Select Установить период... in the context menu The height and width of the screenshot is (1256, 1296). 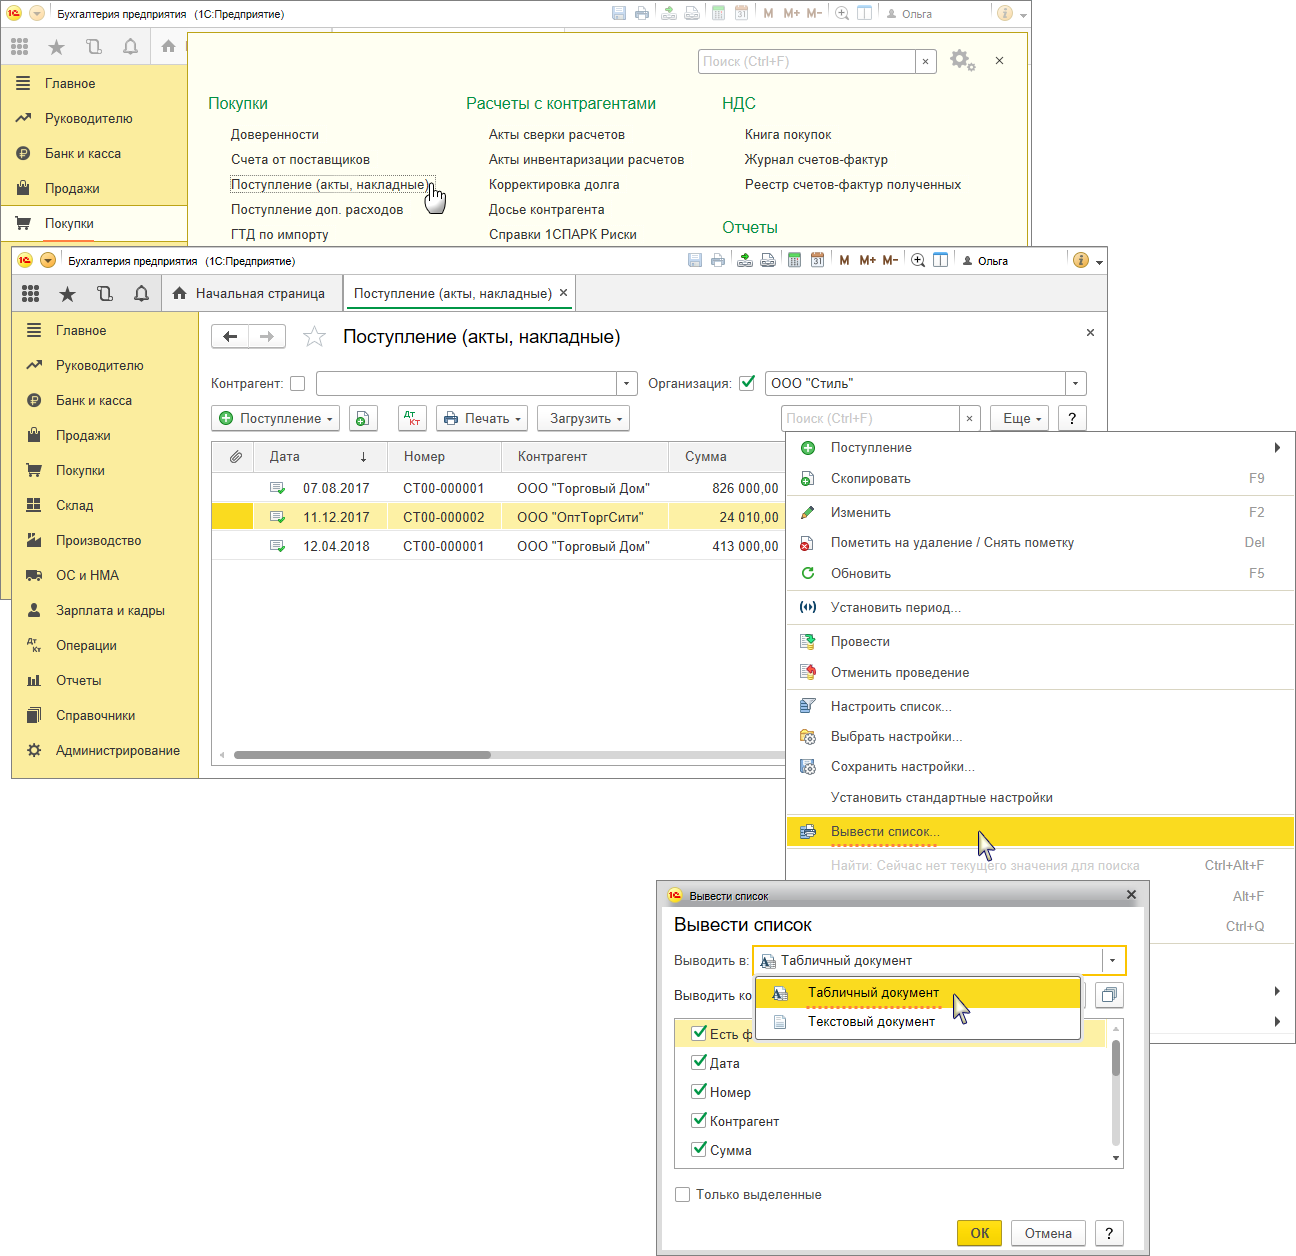click(x=1040, y=607)
